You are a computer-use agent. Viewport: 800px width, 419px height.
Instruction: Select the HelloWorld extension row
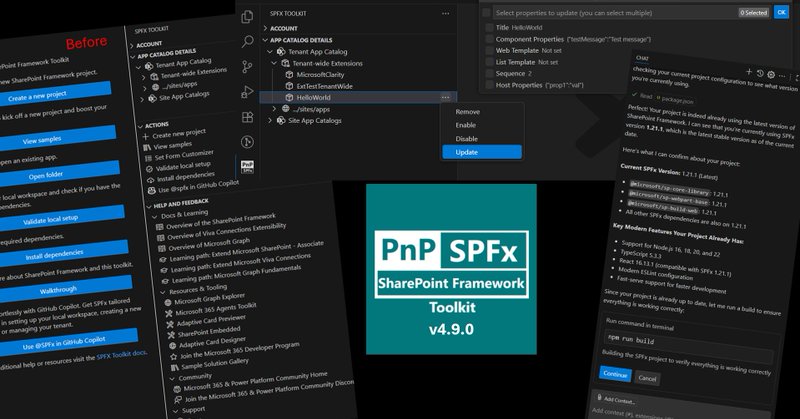click(x=358, y=97)
